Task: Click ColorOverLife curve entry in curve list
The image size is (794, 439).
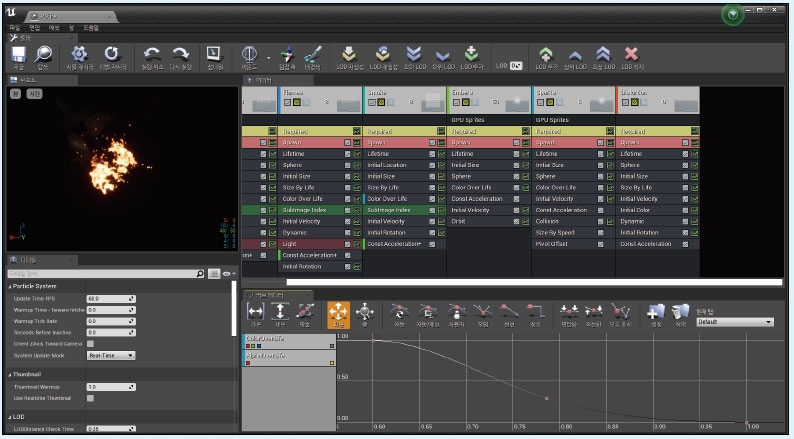Action: pyautogui.click(x=289, y=342)
